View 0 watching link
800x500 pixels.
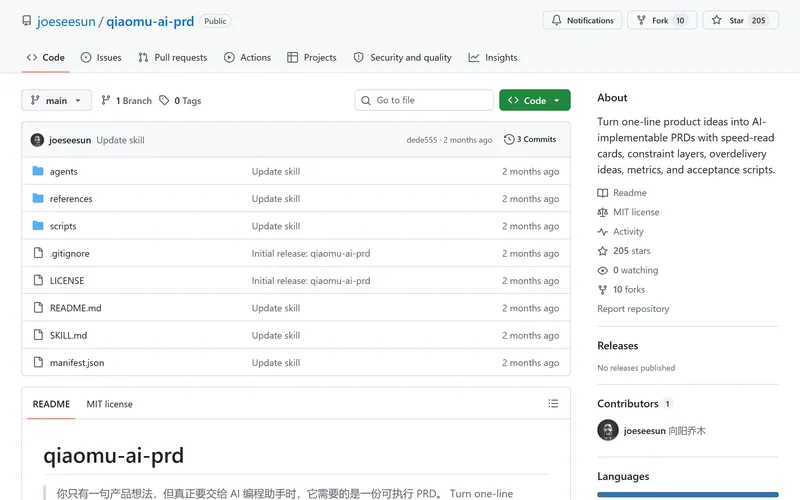point(628,270)
